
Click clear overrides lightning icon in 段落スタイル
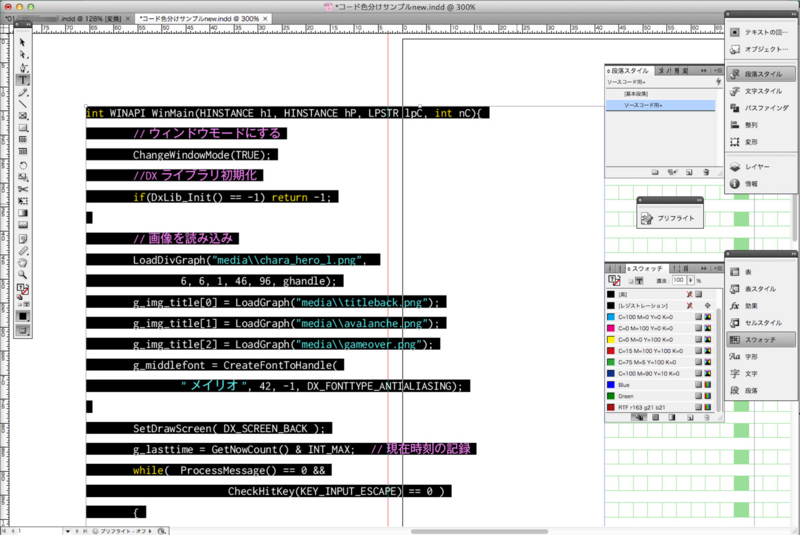click(718, 82)
